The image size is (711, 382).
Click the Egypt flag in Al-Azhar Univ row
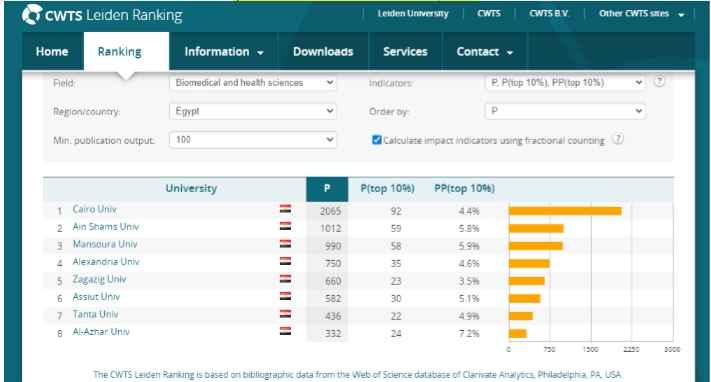285,331
